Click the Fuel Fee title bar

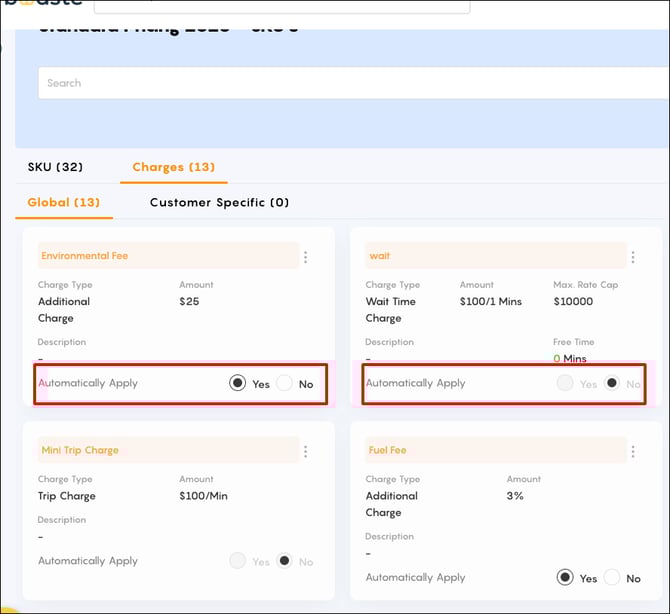(496, 450)
